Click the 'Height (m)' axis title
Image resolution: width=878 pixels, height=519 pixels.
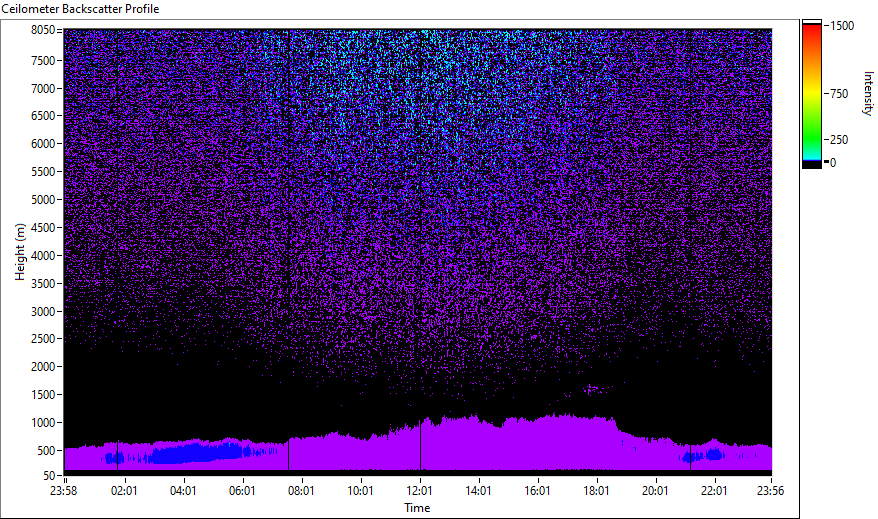[x=20, y=252]
